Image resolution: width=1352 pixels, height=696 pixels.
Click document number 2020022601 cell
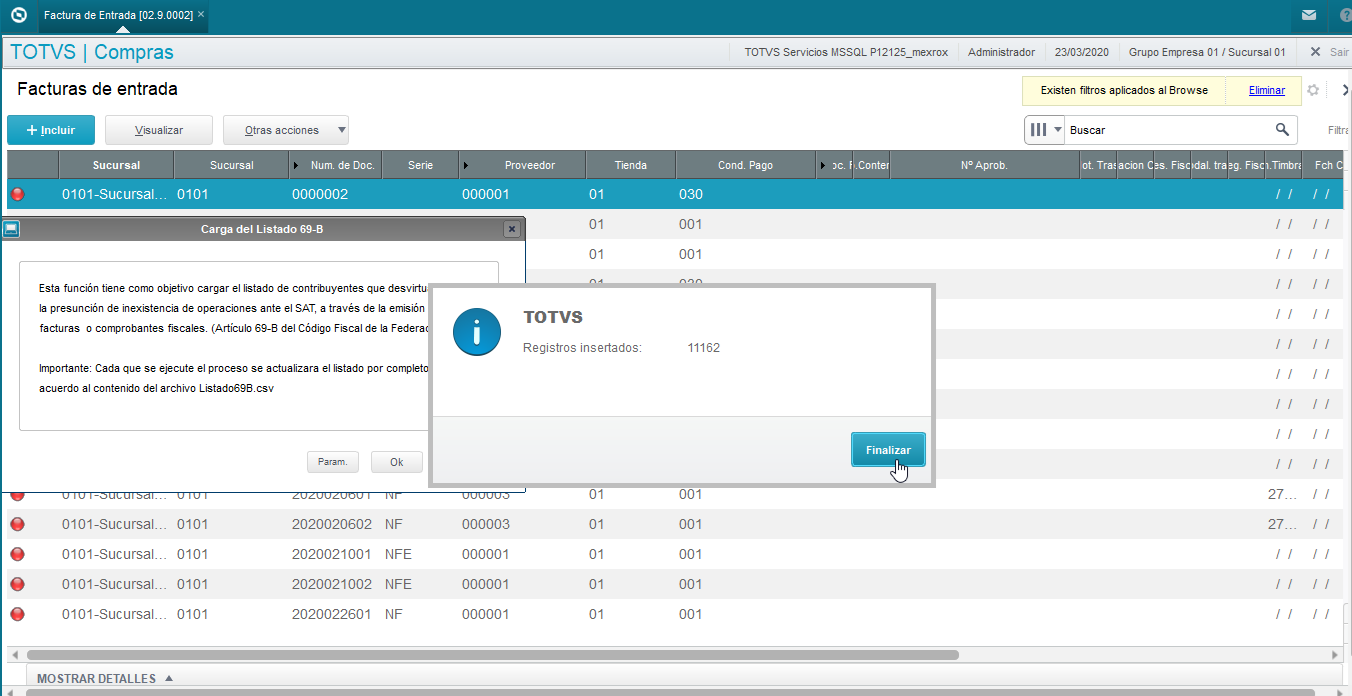[332, 614]
